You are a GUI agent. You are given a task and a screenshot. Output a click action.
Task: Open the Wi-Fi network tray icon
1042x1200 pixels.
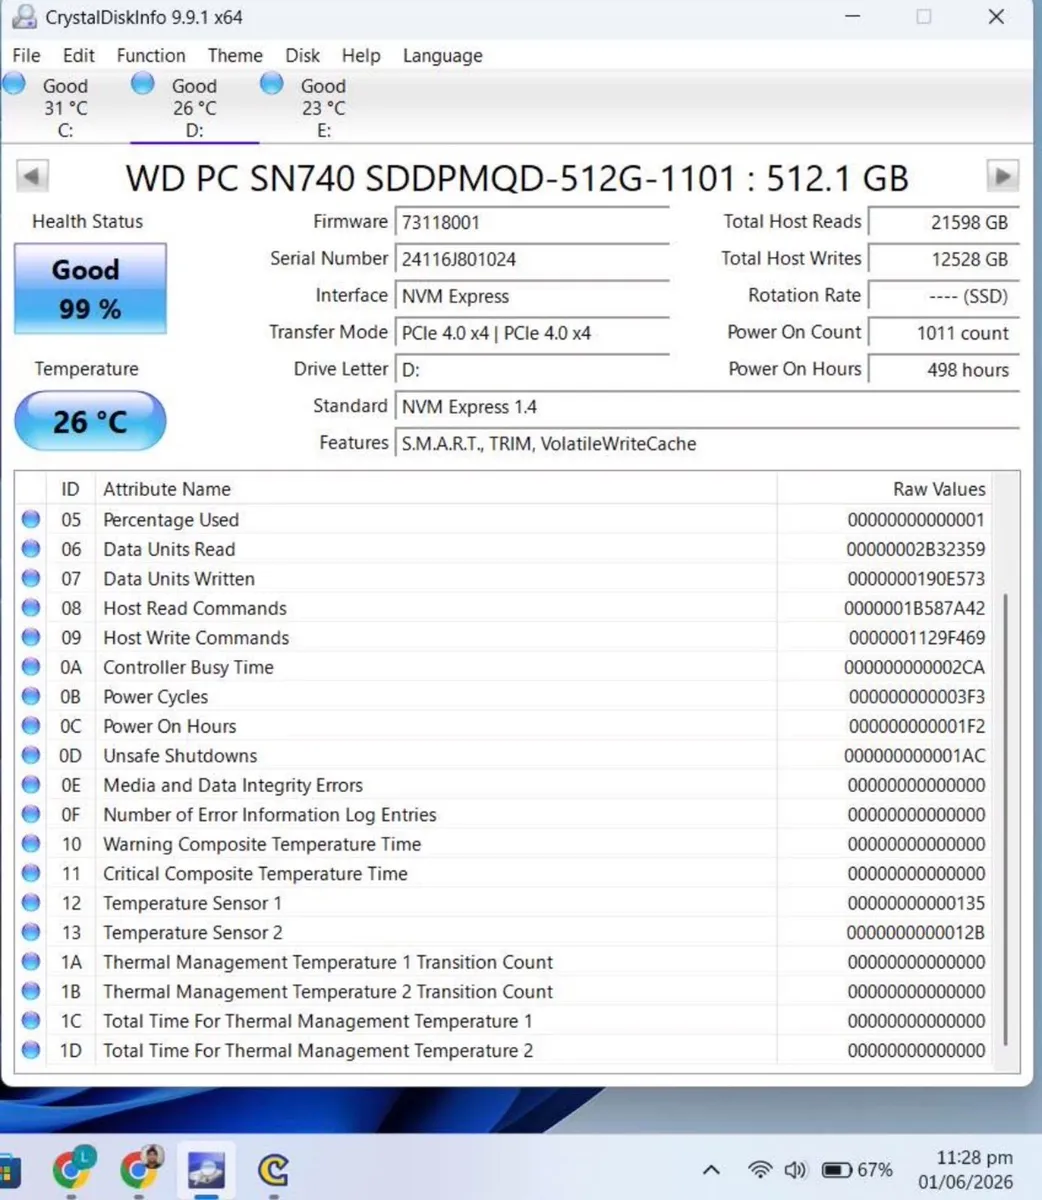pyautogui.click(x=760, y=1169)
